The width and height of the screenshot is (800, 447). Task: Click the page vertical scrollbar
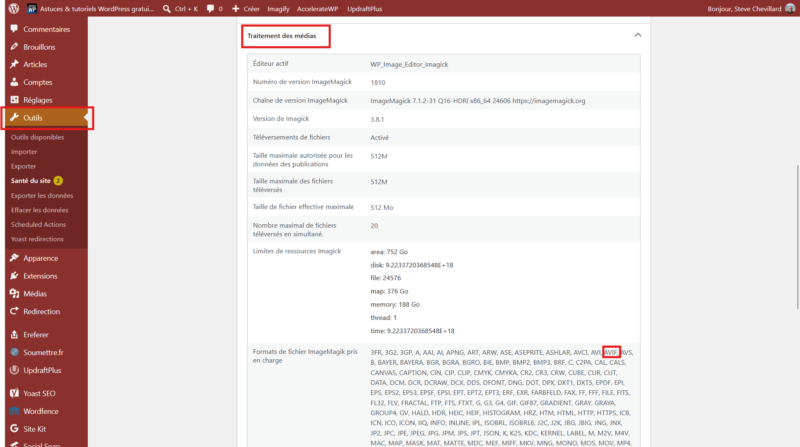click(x=797, y=237)
